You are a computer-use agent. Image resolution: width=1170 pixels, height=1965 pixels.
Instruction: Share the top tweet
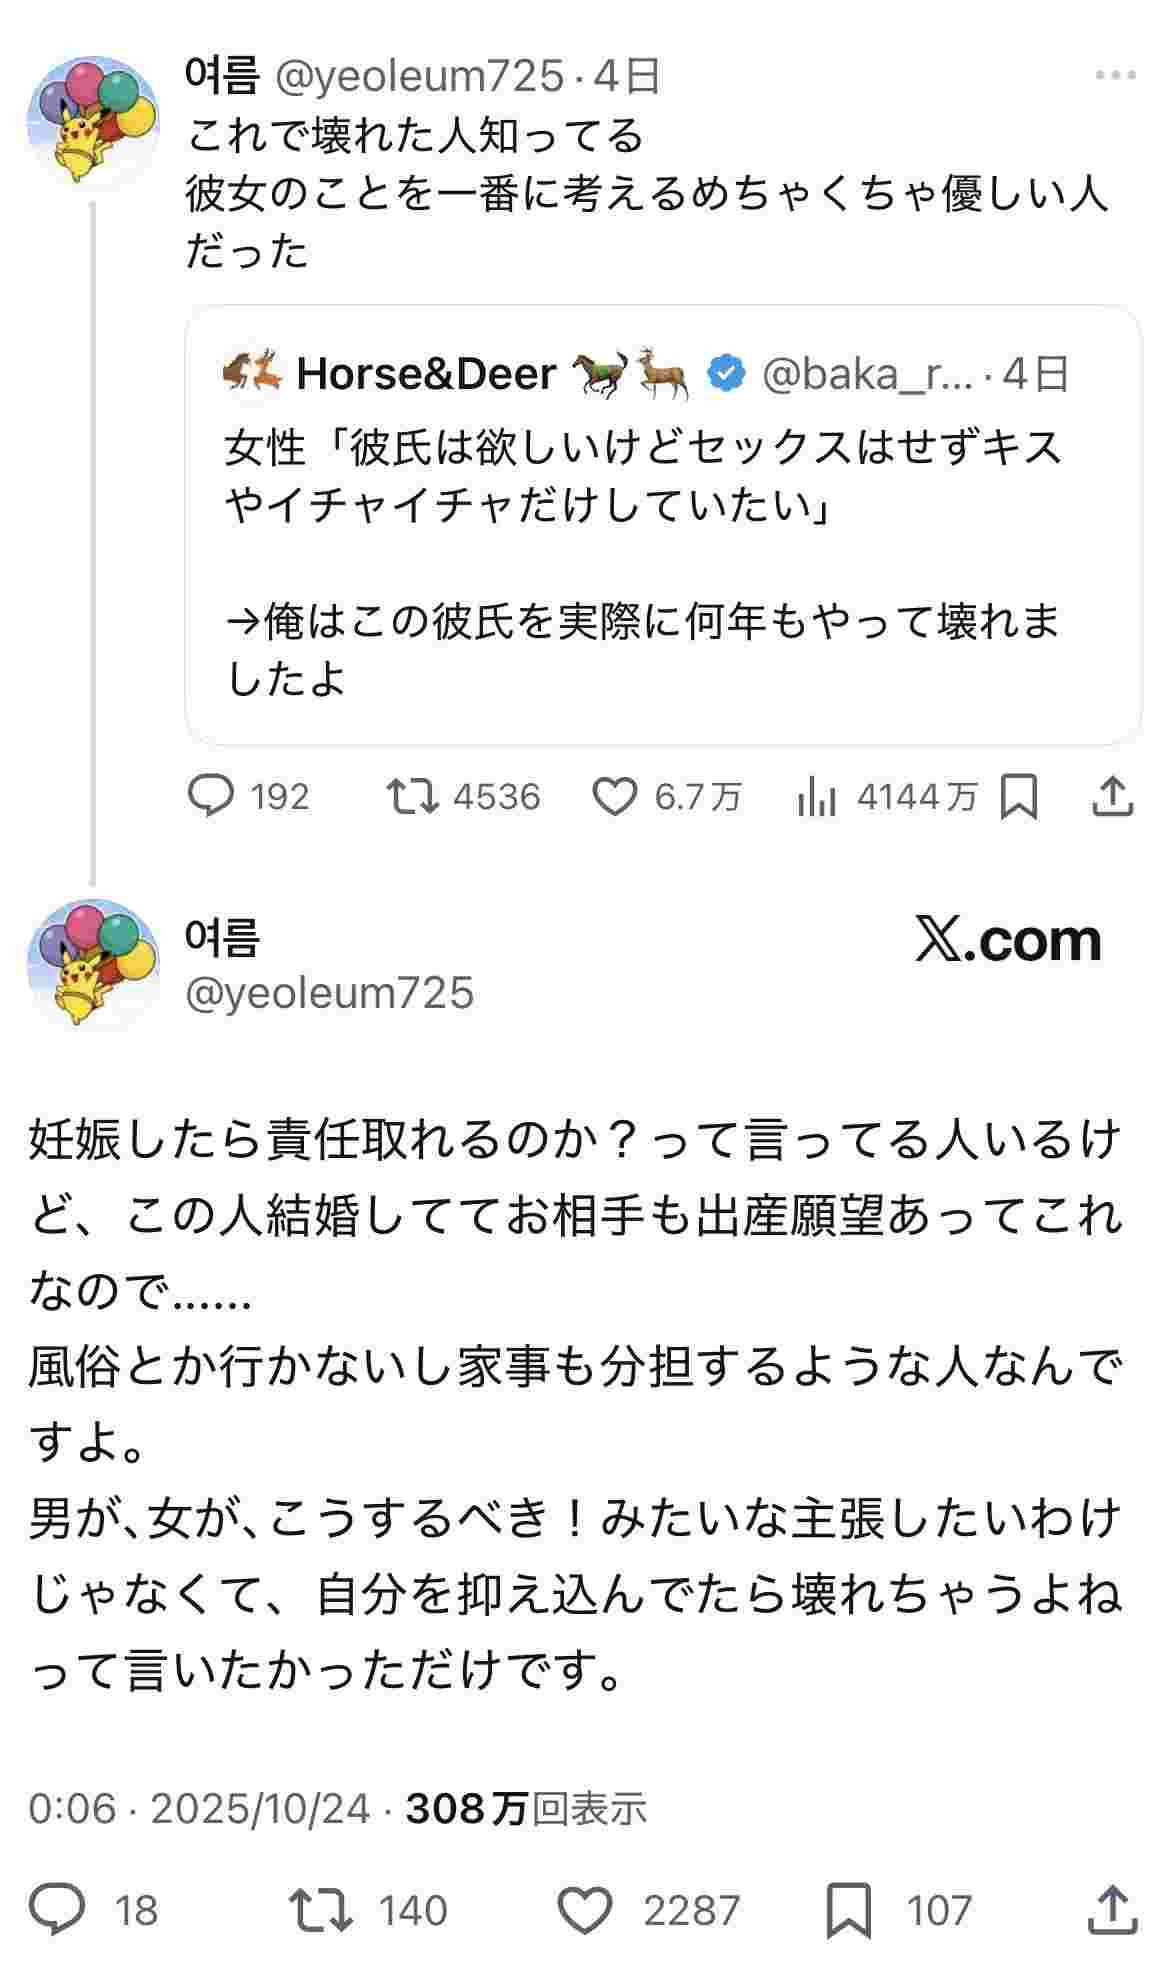coord(1112,797)
